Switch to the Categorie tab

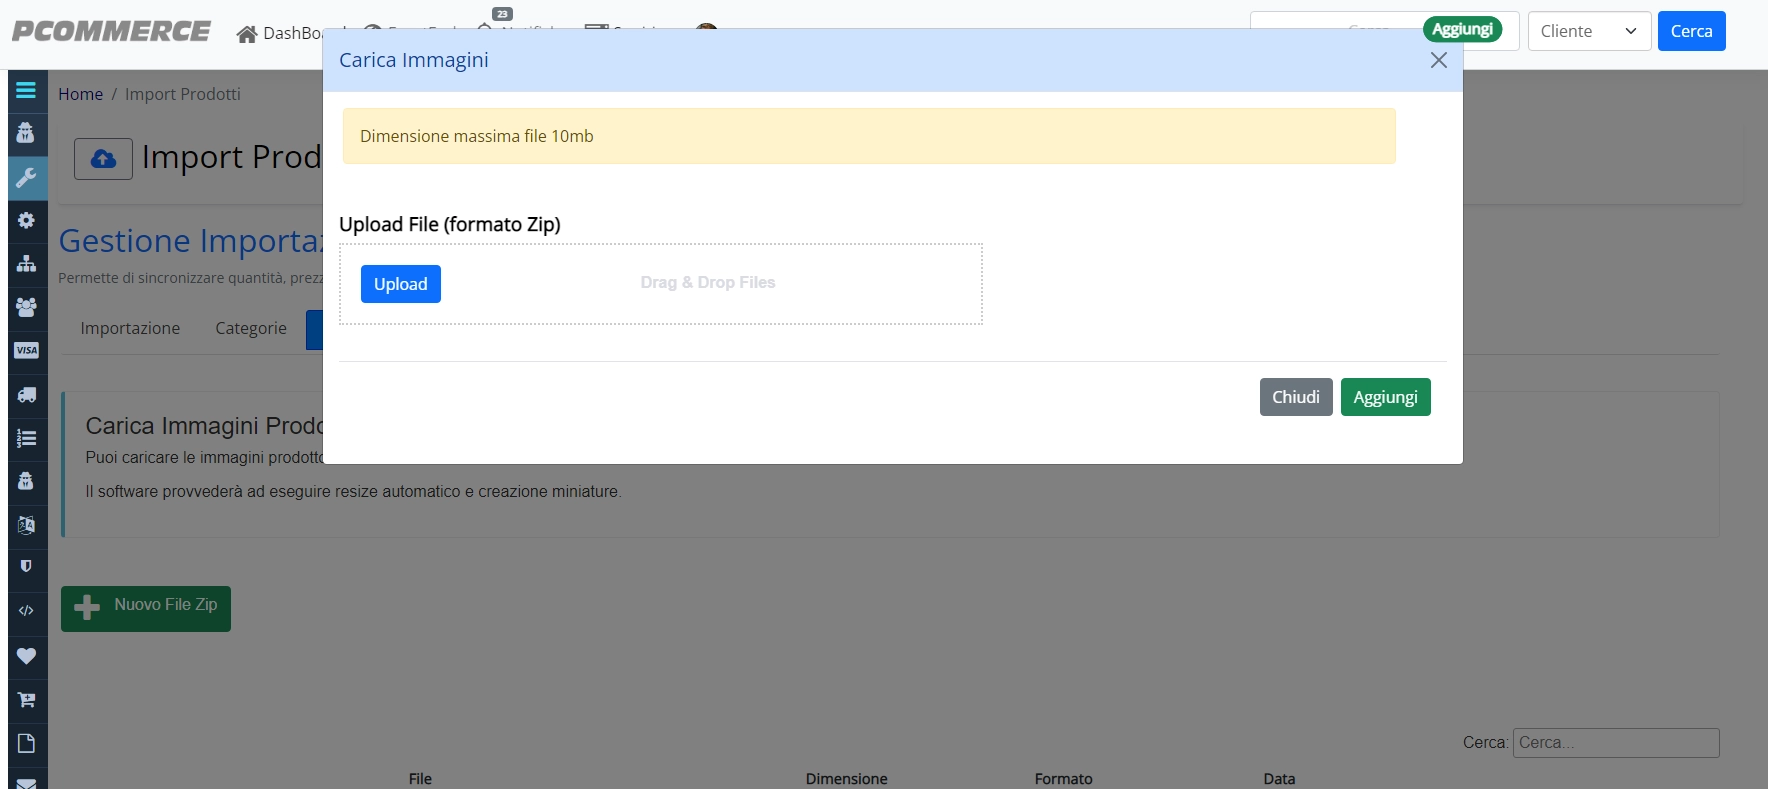[251, 328]
